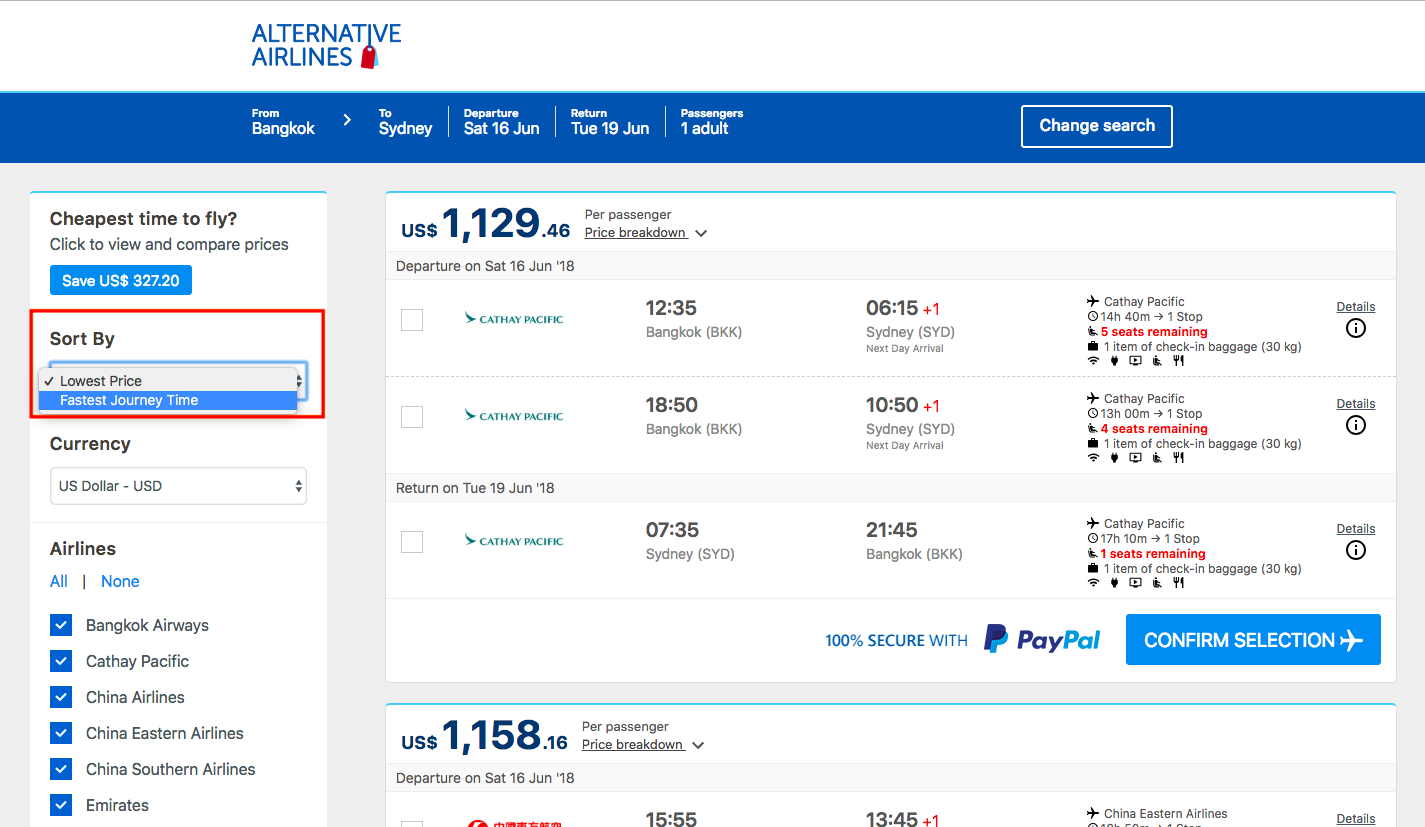Viewport: 1425px width, 827px height.
Task: Uncheck the Bangkok Airways filter
Action: (x=61, y=625)
